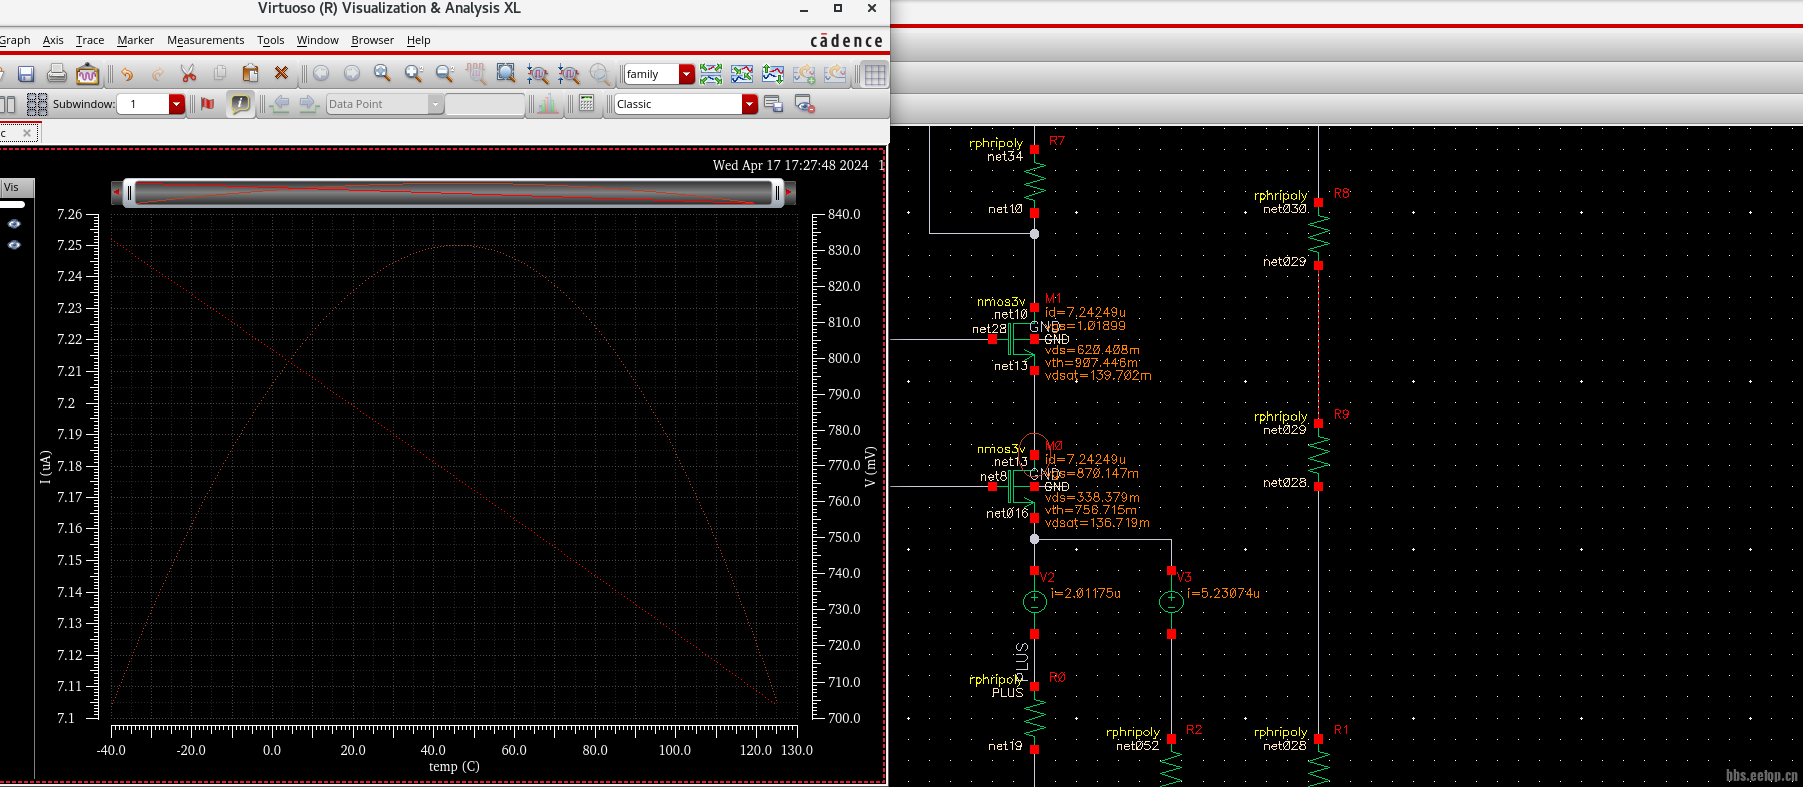The height and width of the screenshot is (787, 1803).
Task: Click the redo arrow icon
Action: coord(157,74)
